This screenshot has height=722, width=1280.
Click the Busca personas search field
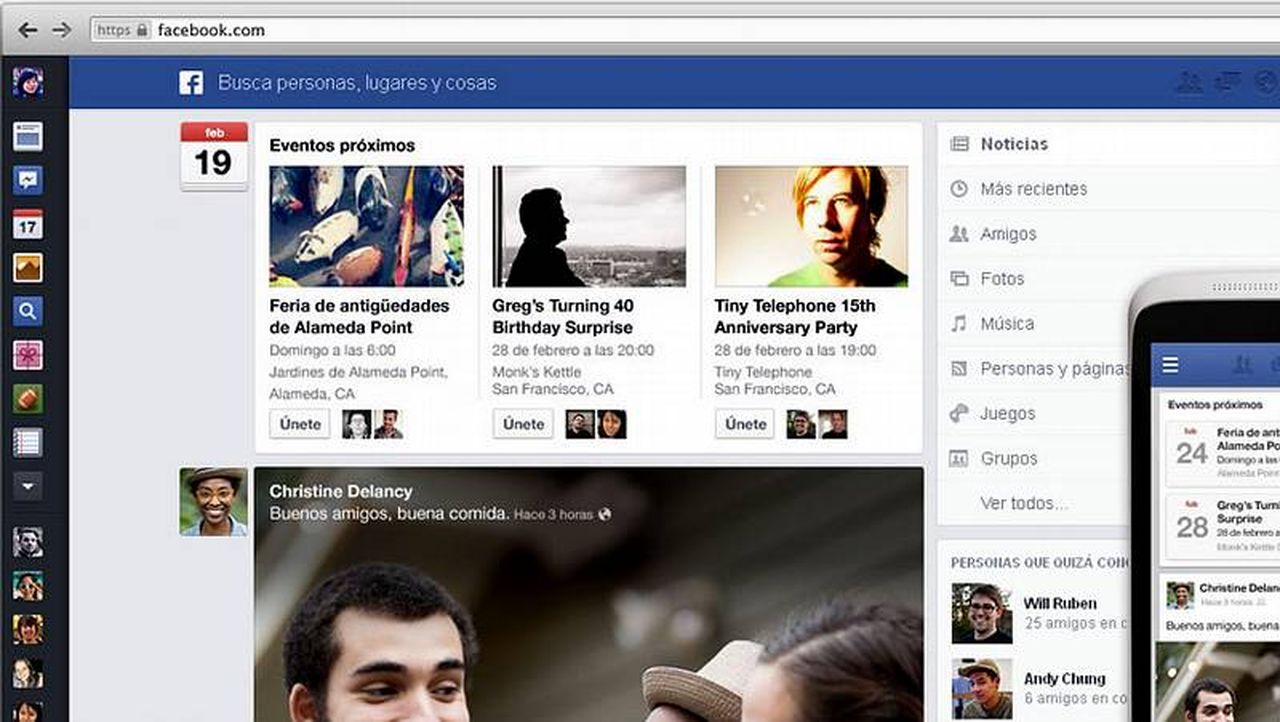(357, 83)
